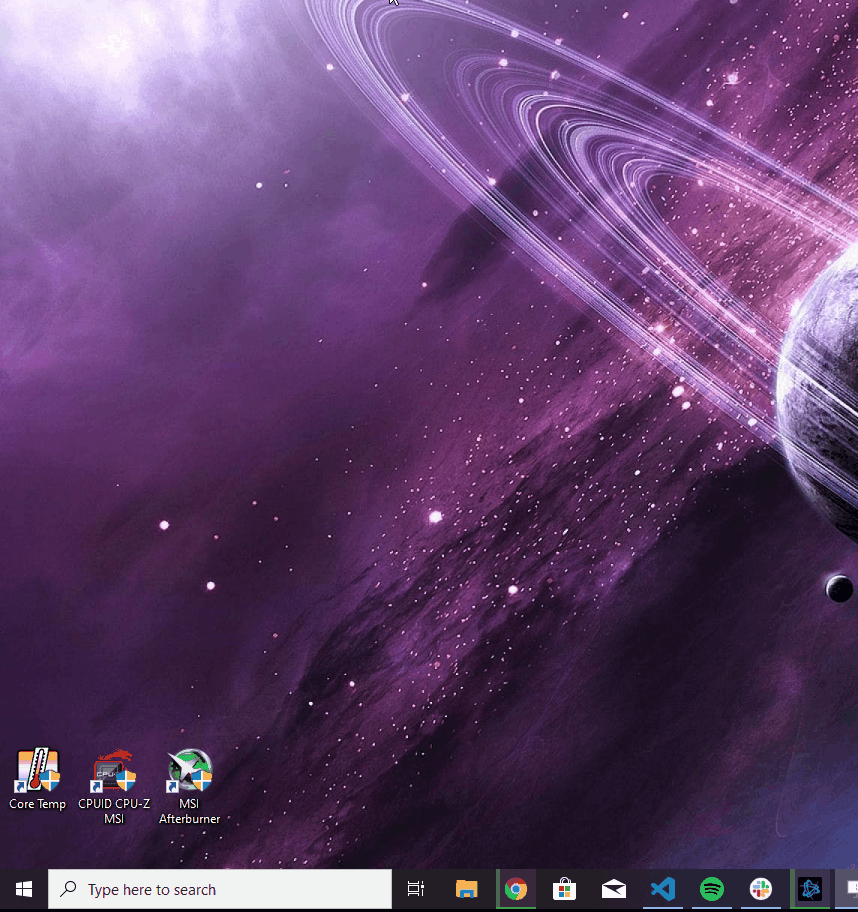The image size is (858, 912).
Task: Select the MSI Afterburner desktop shortcut icon
Action: coord(190,770)
